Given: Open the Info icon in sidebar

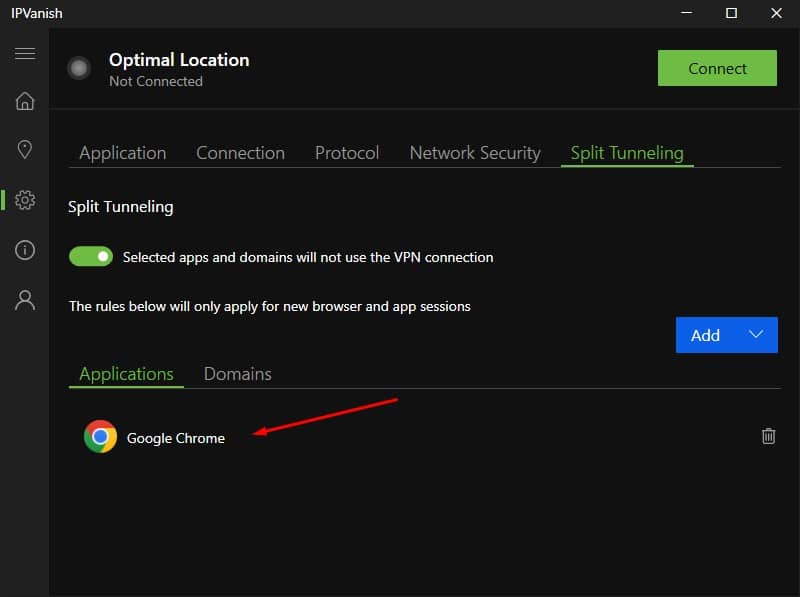Looking at the screenshot, I should coord(25,250).
